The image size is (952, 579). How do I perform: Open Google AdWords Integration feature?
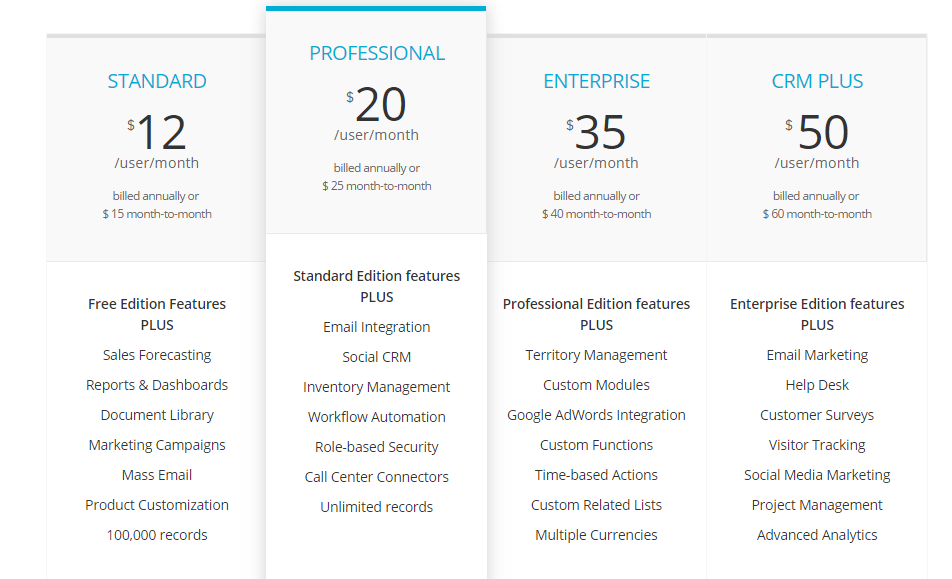(x=597, y=415)
